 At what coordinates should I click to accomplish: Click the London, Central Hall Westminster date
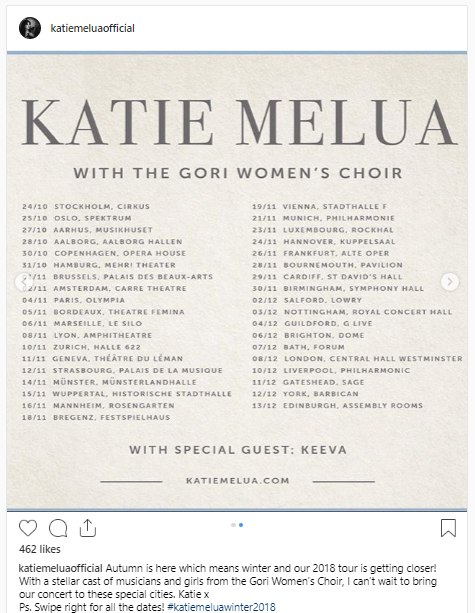pos(357,358)
